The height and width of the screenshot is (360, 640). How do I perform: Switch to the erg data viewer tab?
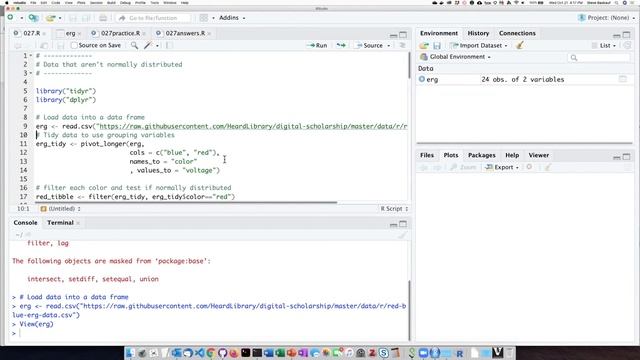point(69,33)
